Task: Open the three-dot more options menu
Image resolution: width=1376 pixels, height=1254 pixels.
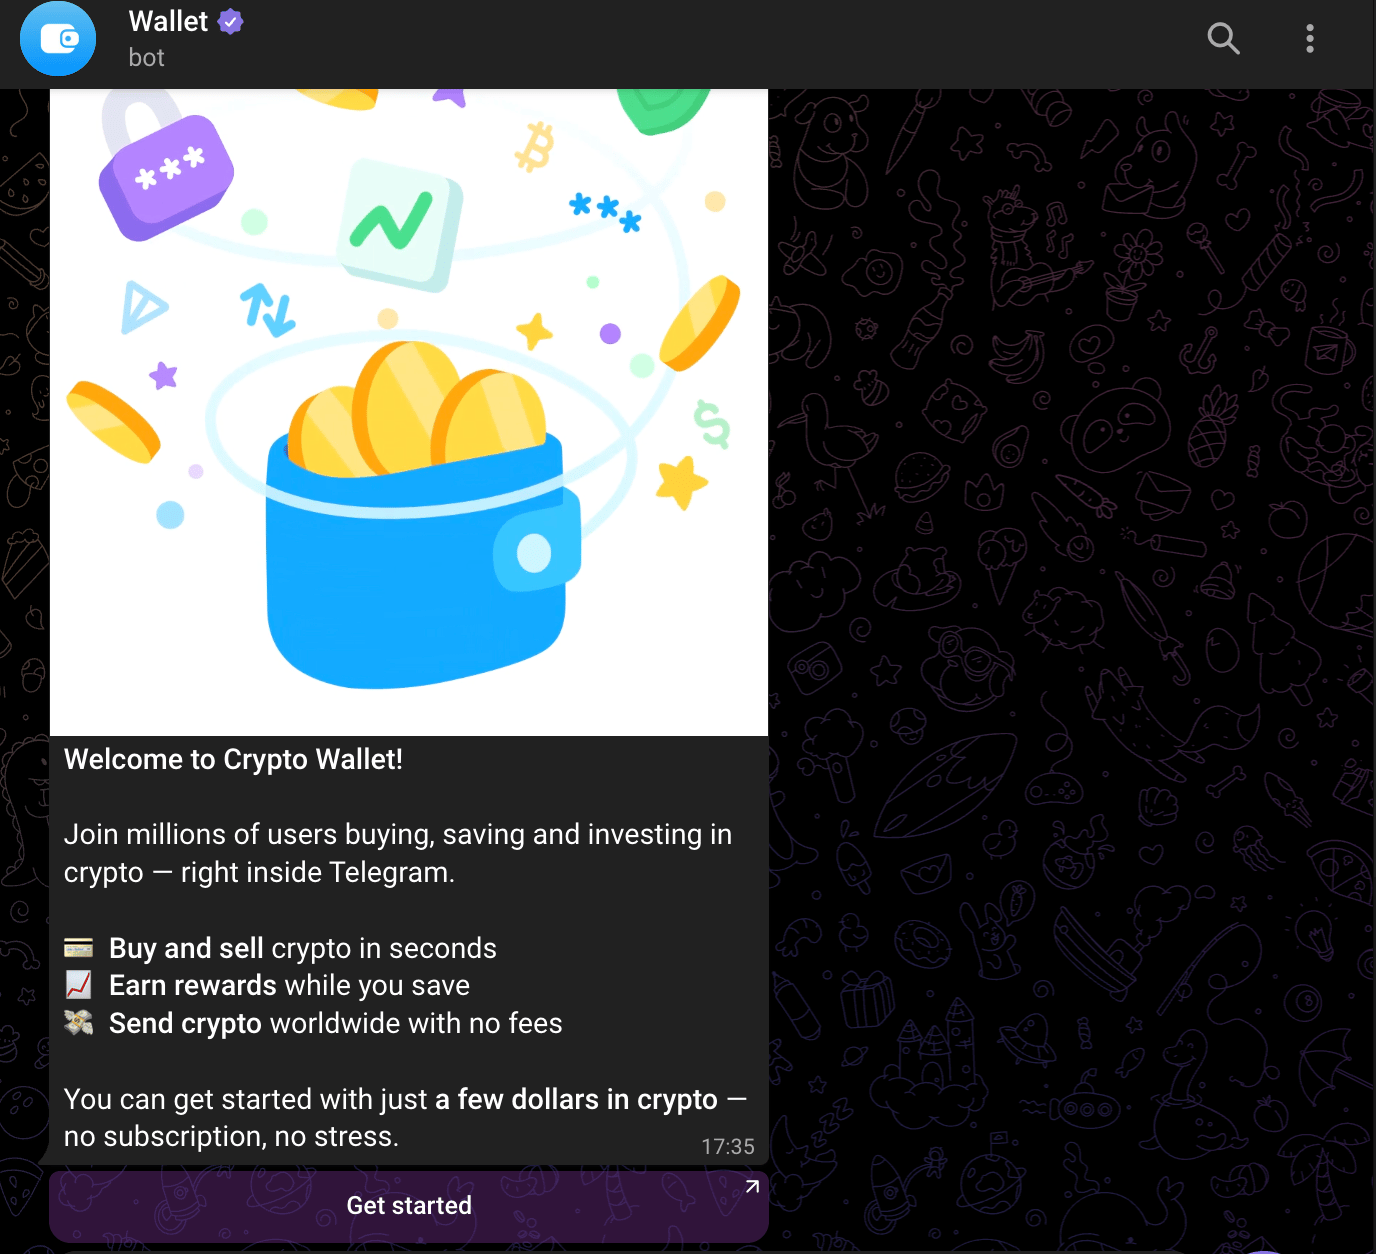Action: click(1309, 38)
